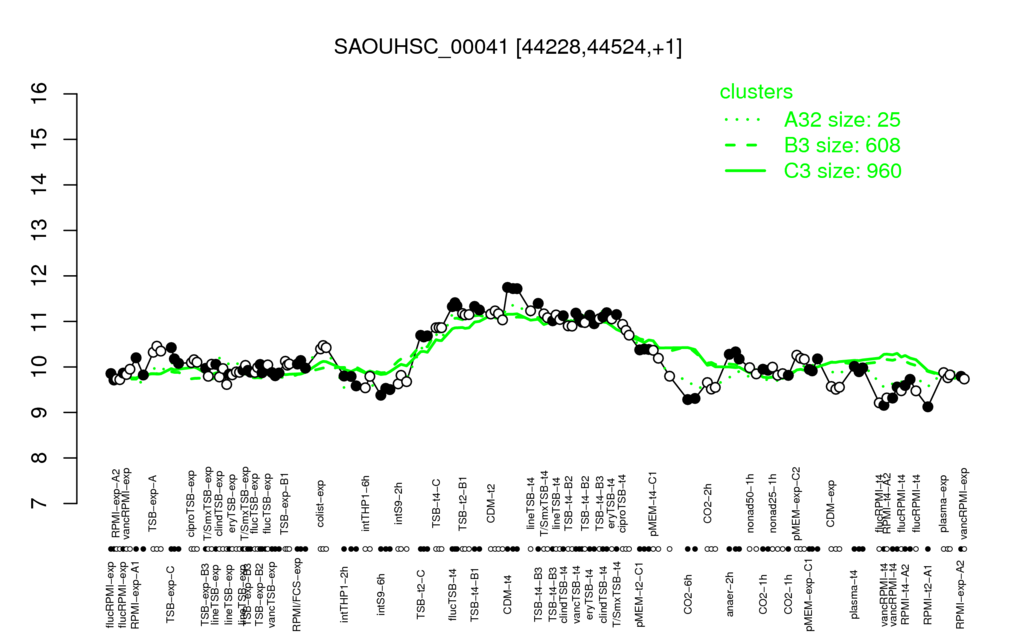Screen dimensions: 1024x640
Task: Click the dashed line sample for B3
Action: [744, 146]
